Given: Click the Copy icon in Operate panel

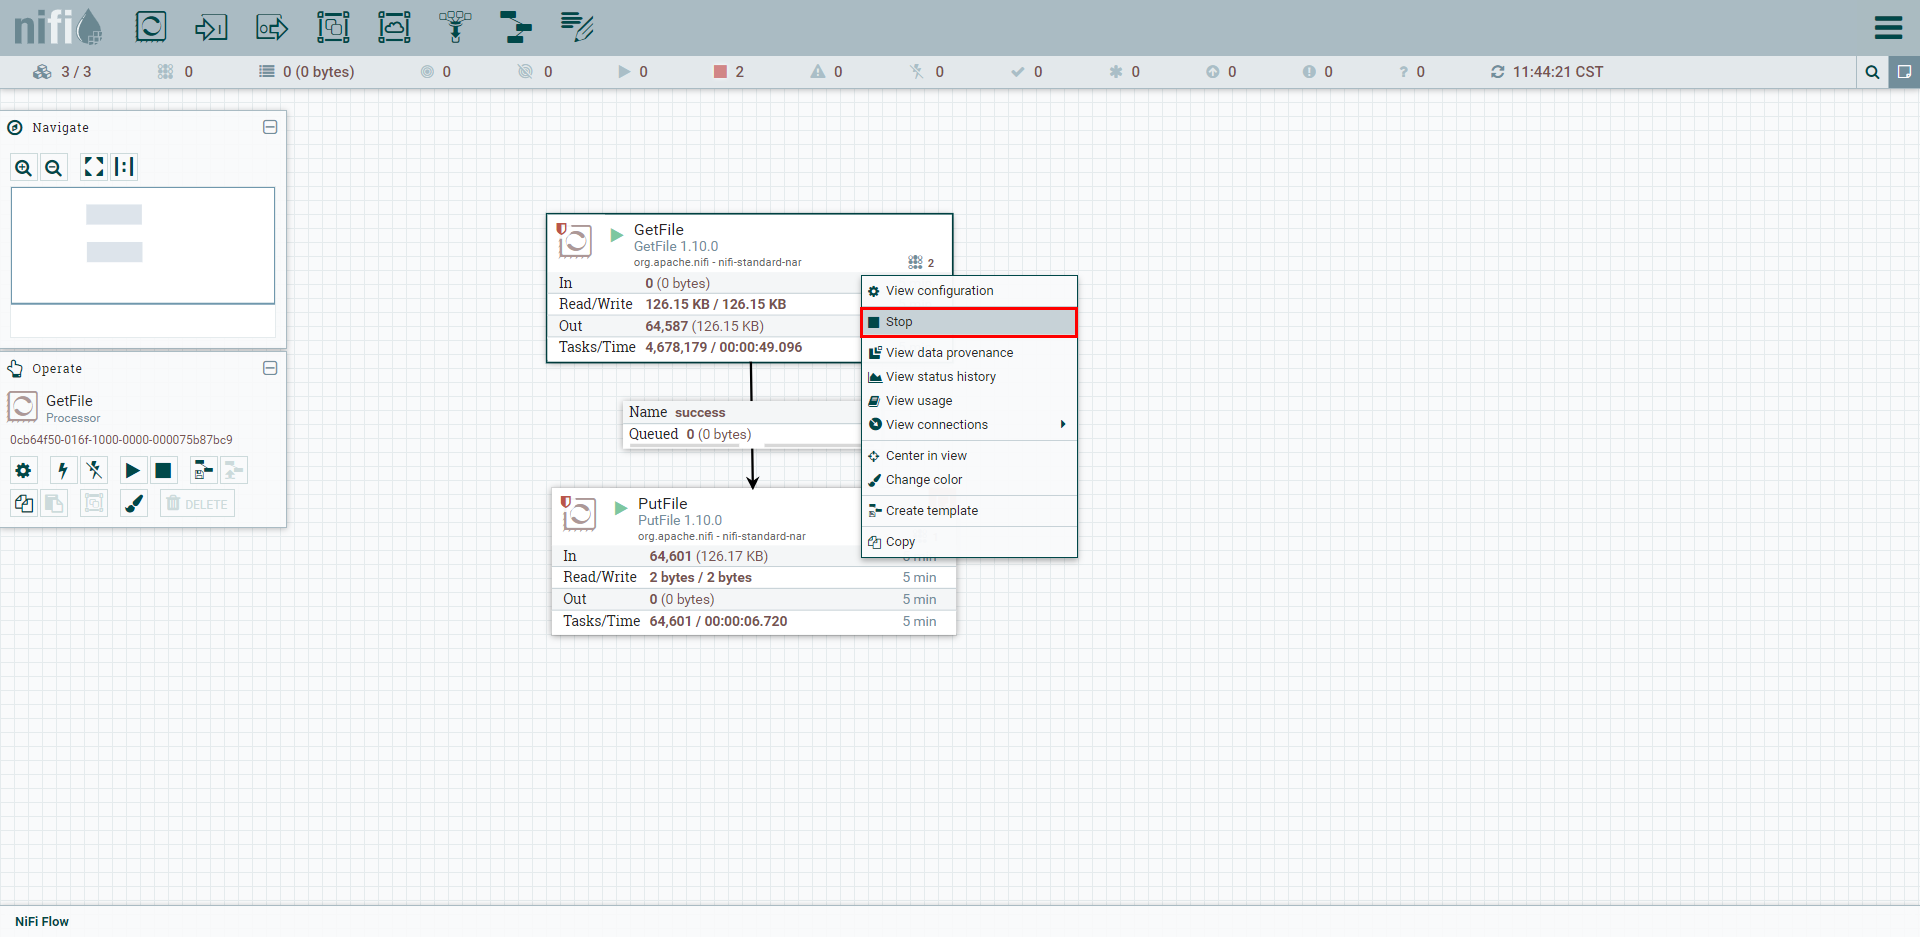Looking at the screenshot, I should pos(24,503).
